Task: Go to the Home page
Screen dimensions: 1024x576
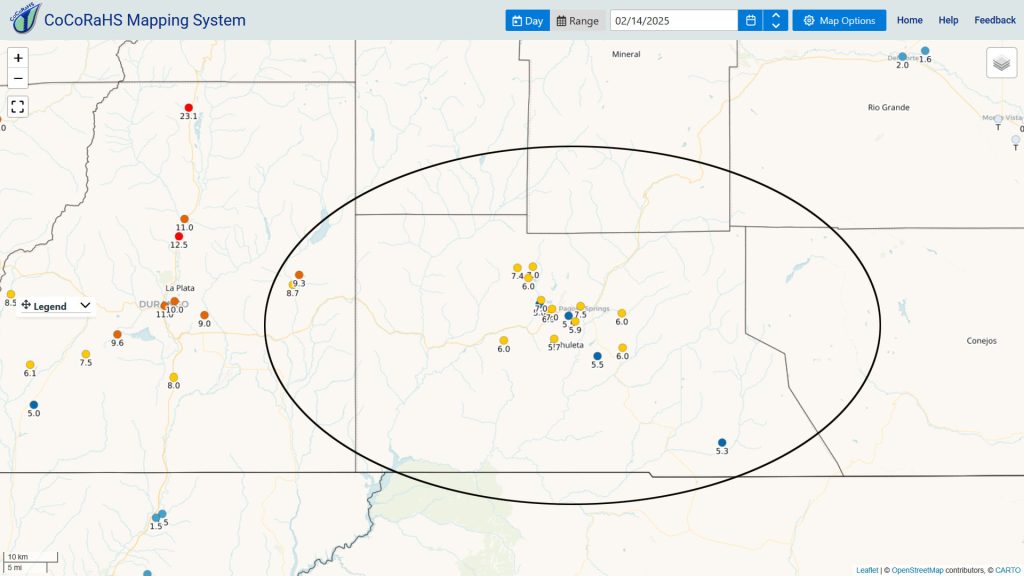Action: pos(909,20)
